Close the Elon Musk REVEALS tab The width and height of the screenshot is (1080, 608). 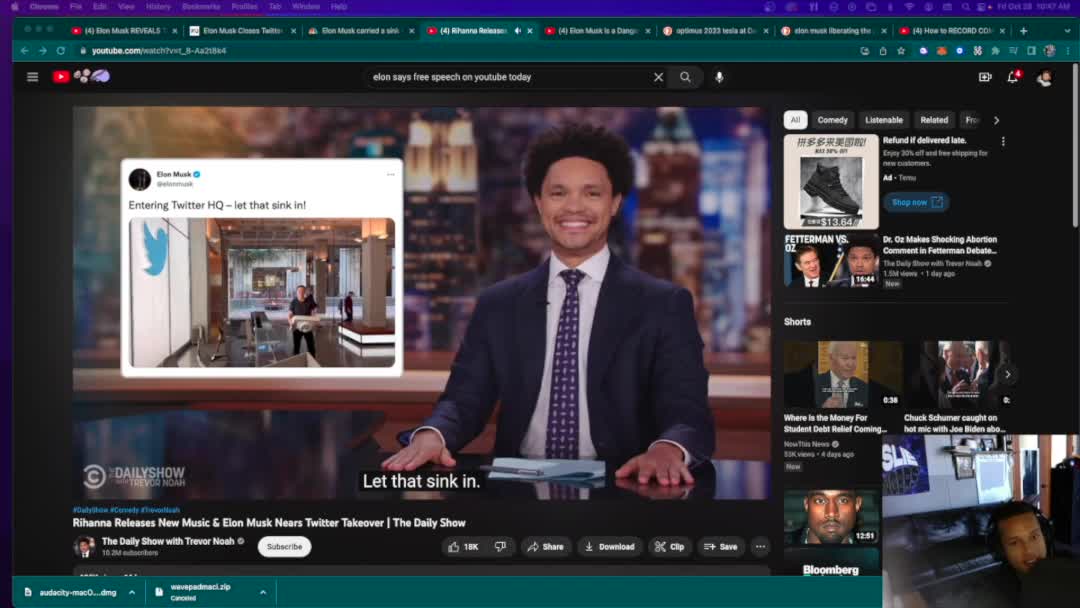click(x=174, y=31)
